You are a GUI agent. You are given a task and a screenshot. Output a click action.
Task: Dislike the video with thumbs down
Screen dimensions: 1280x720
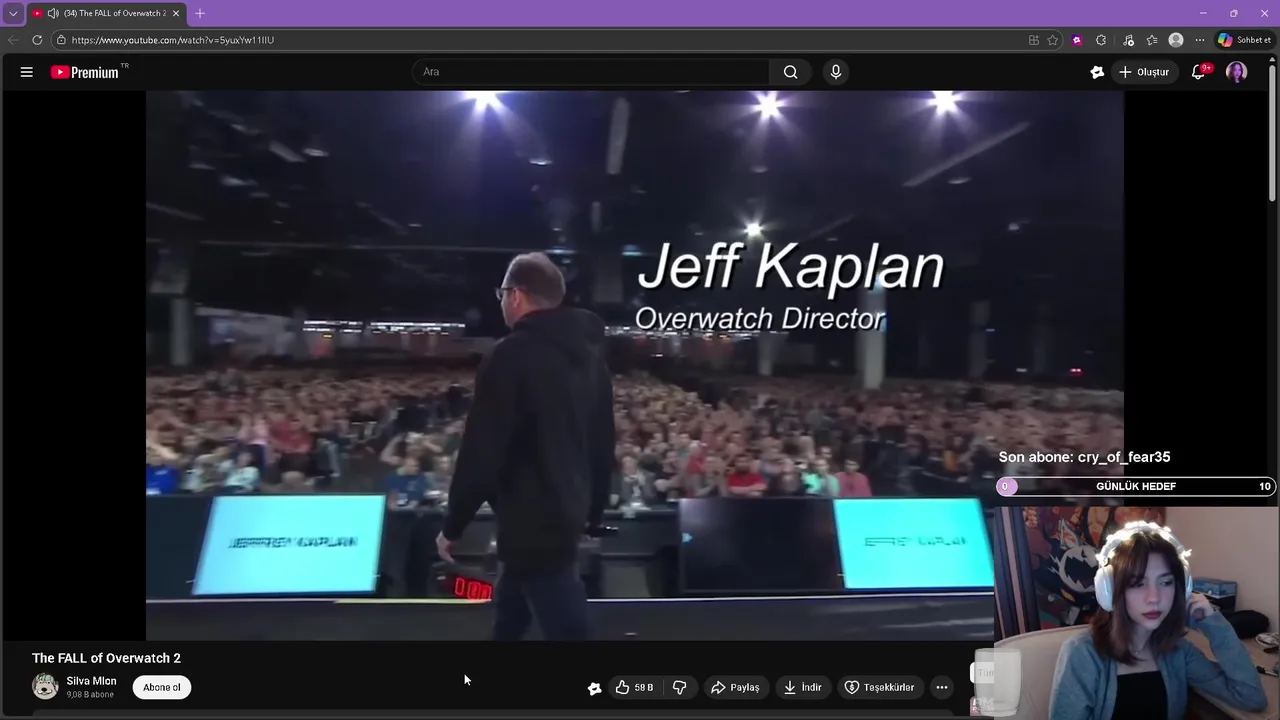pyautogui.click(x=680, y=687)
